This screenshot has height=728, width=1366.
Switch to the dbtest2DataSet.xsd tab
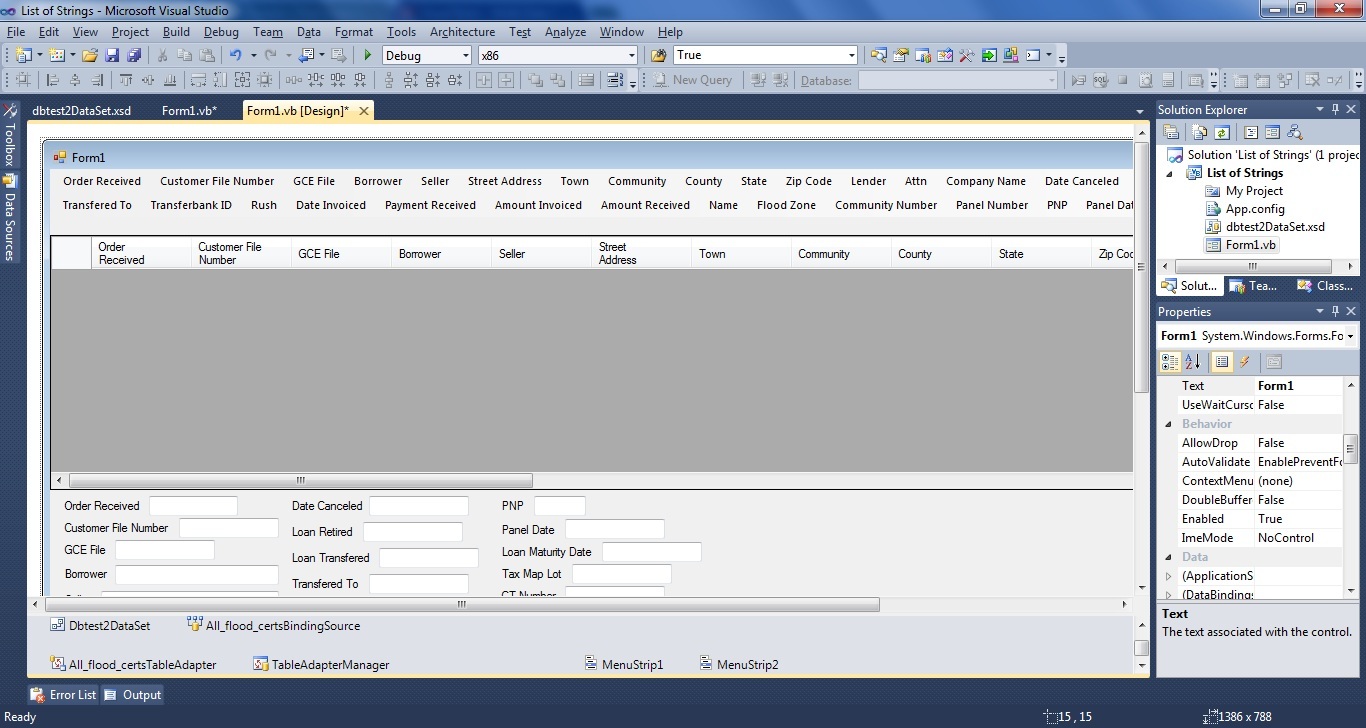[81, 111]
